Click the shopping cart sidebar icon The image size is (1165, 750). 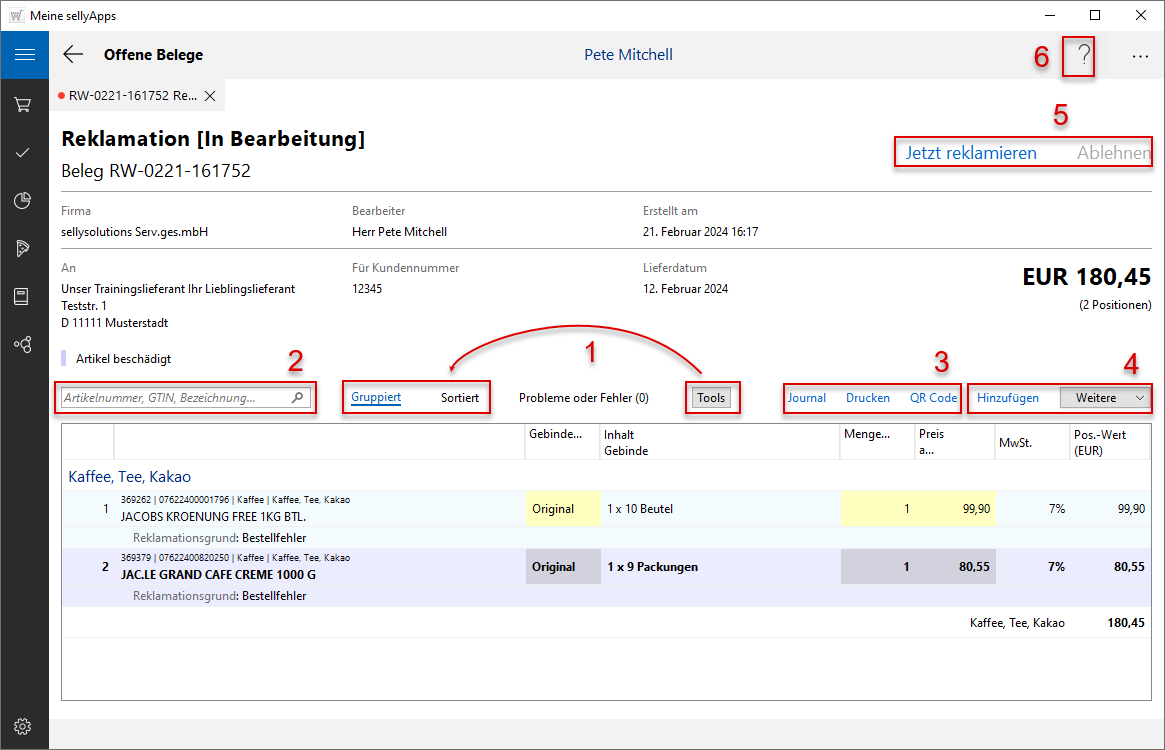pos(24,104)
